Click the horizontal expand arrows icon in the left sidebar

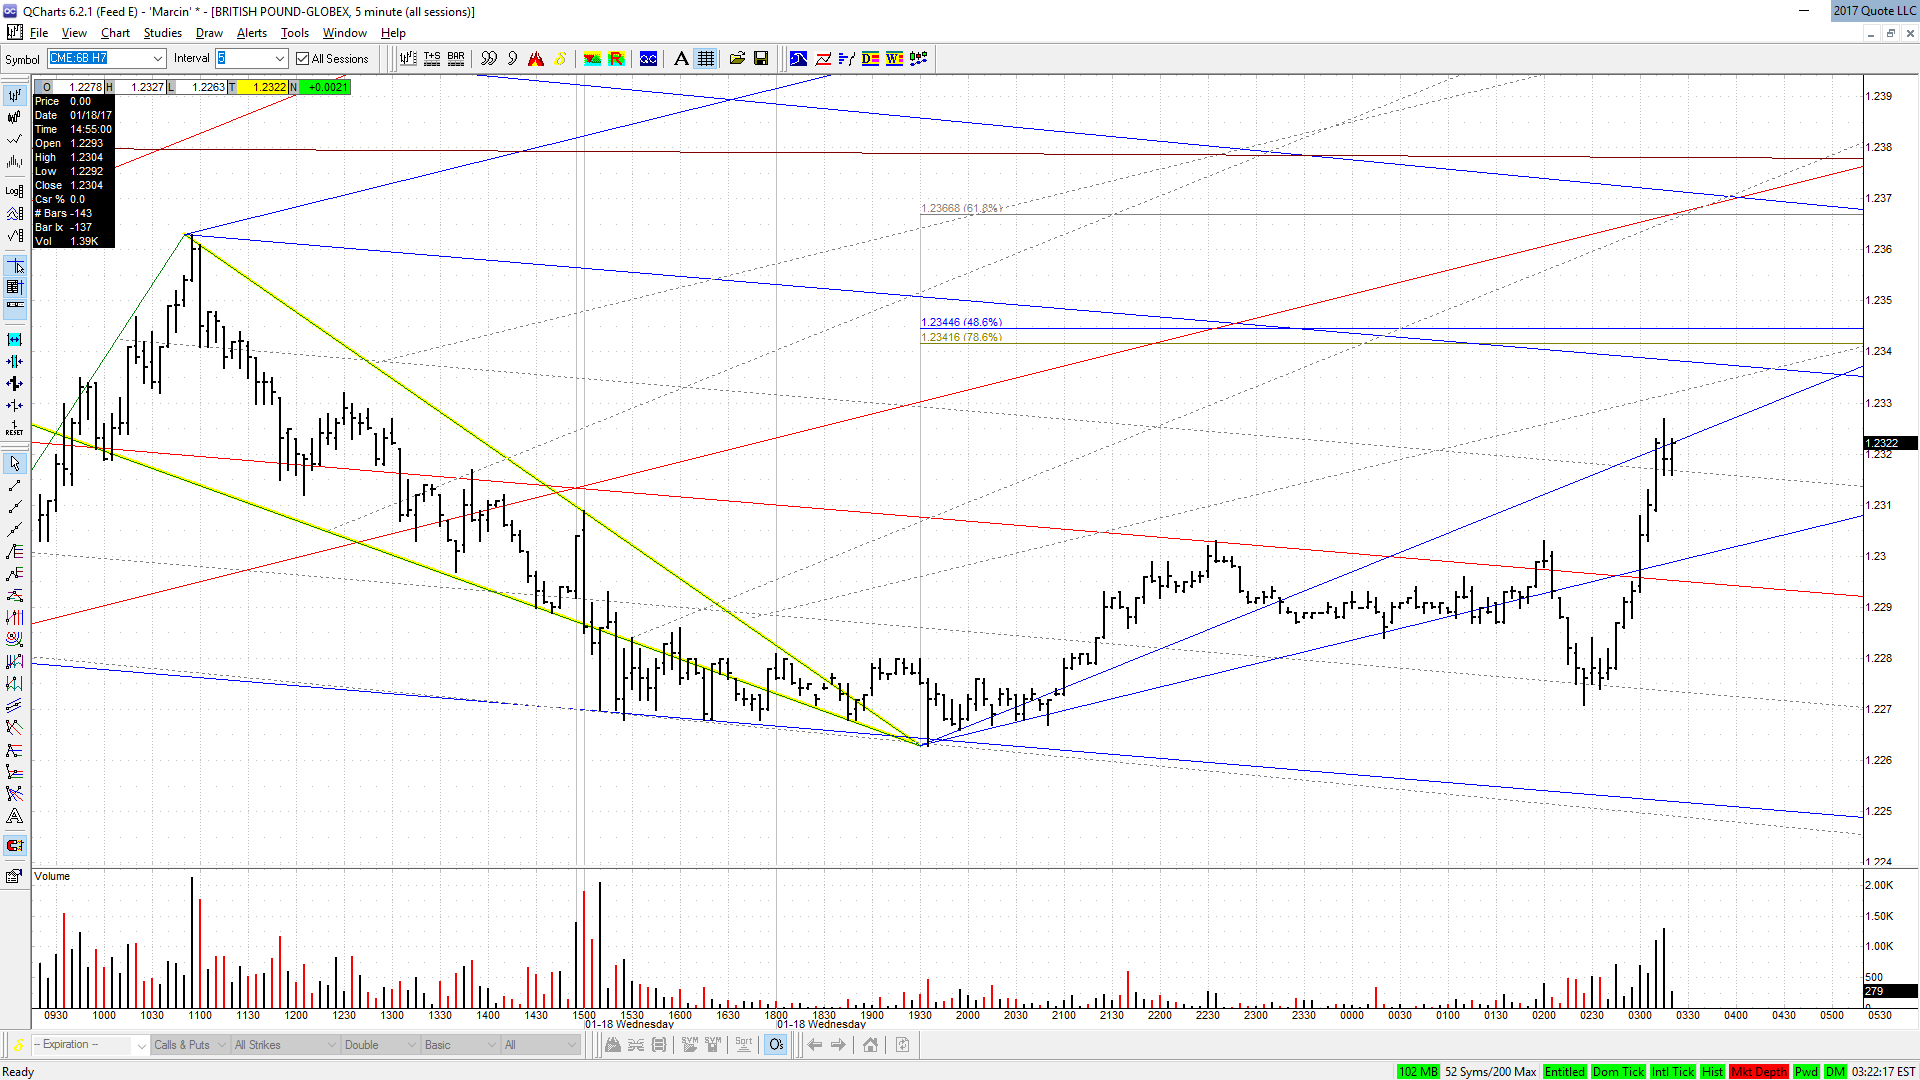[15, 340]
